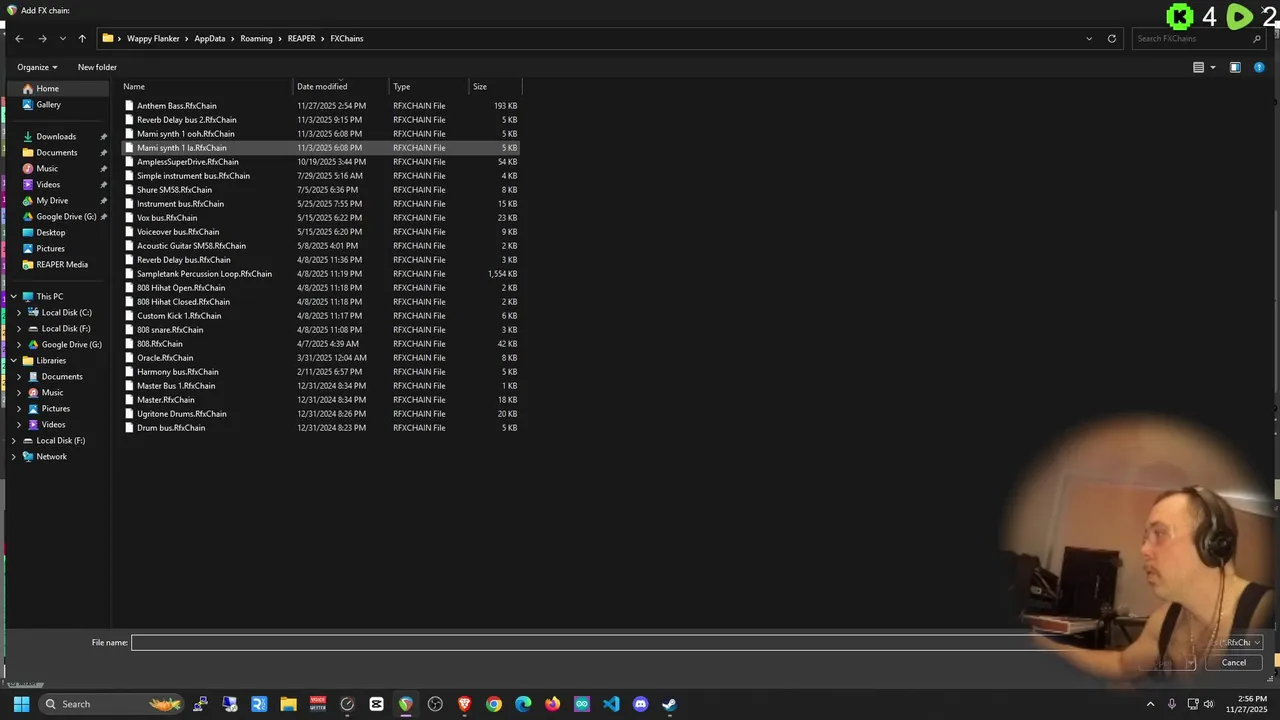This screenshot has width=1280, height=720.
Task: Click Roaming in the breadcrumb path
Action: click(256, 38)
